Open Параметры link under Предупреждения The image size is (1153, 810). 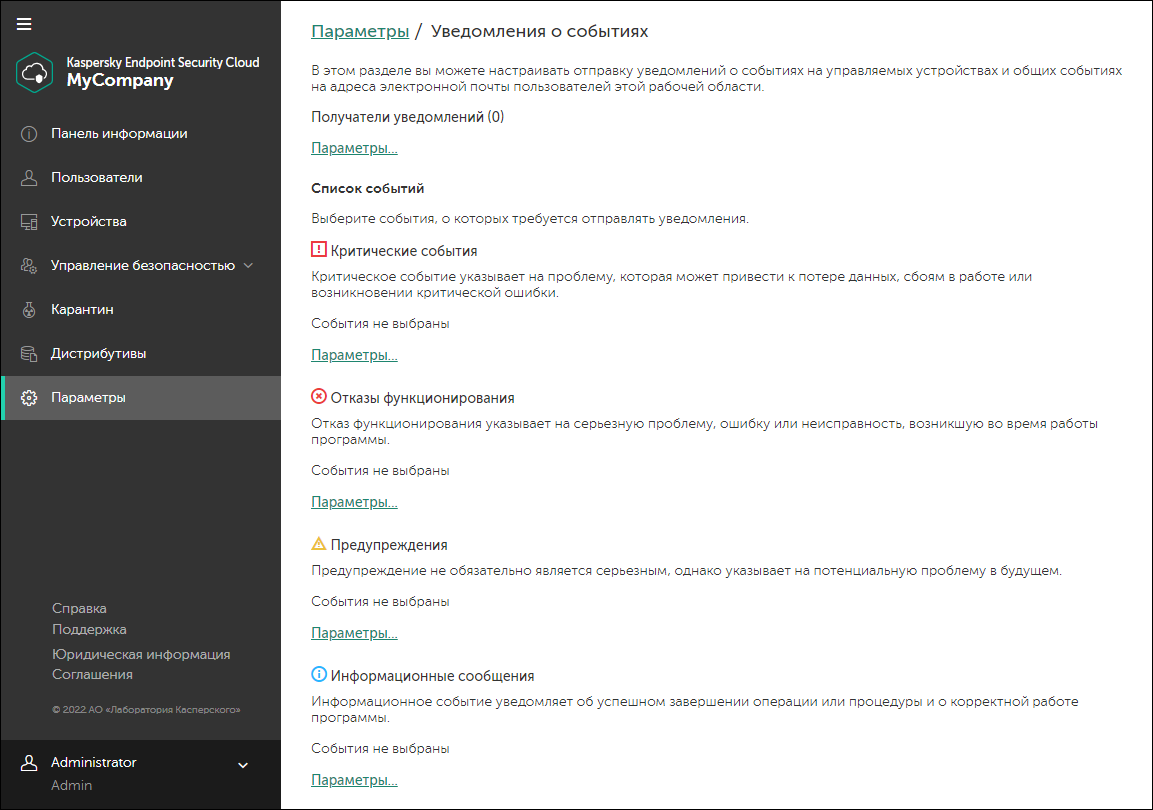coord(354,633)
